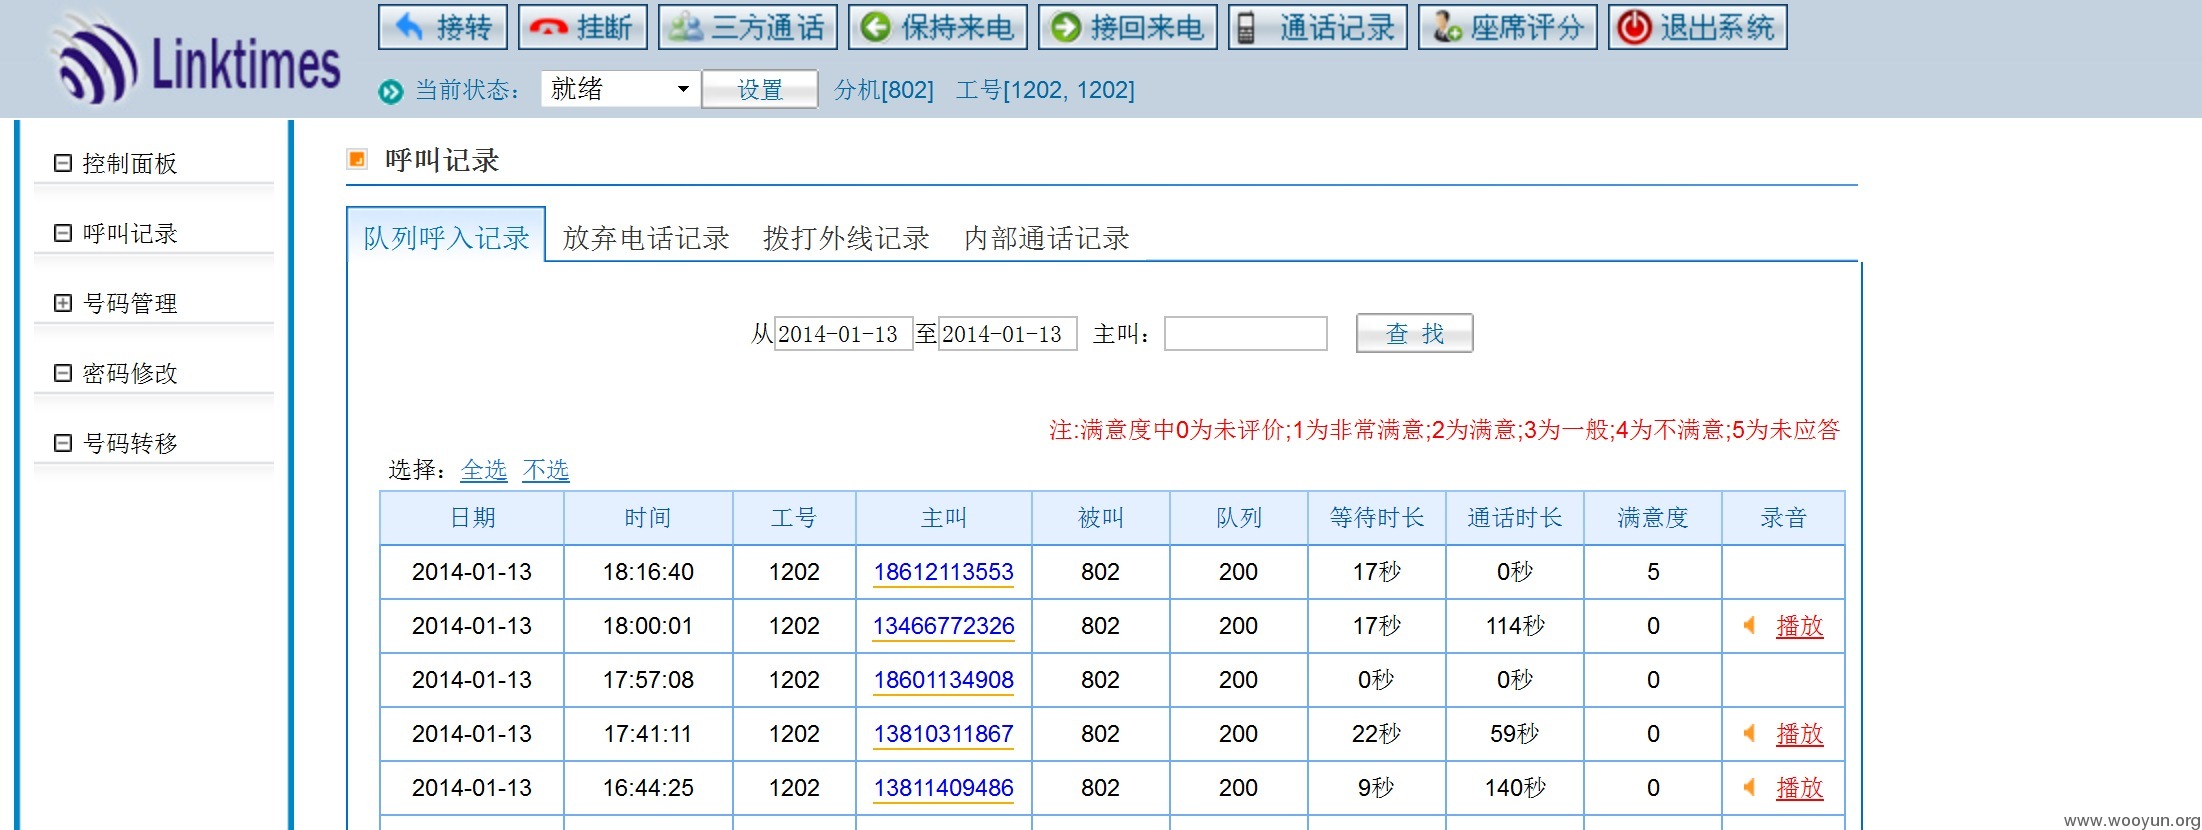This screenshot has width=2202, height=830.
Task: Switch to the 队列呼入记录 tab
Action: (x=446, y=238)
